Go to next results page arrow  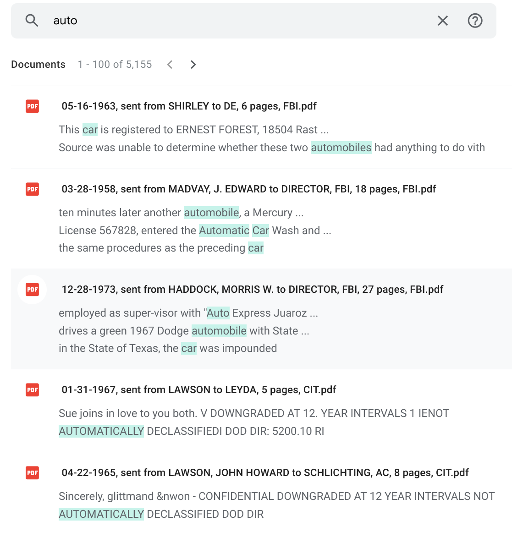[x=193, y=64]
